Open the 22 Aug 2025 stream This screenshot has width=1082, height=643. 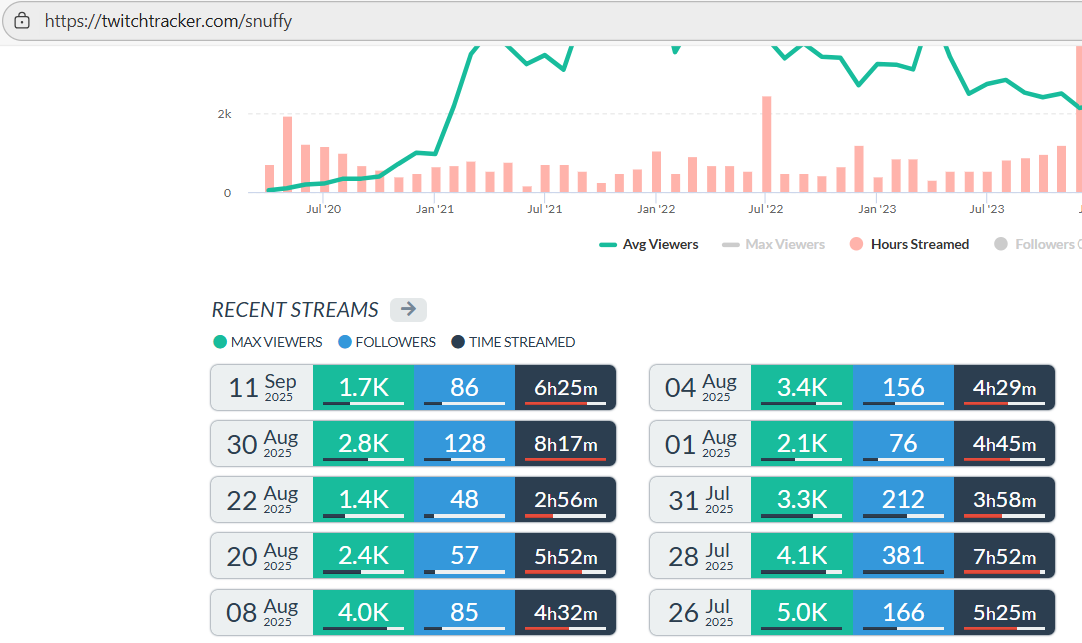click(413, 499)
